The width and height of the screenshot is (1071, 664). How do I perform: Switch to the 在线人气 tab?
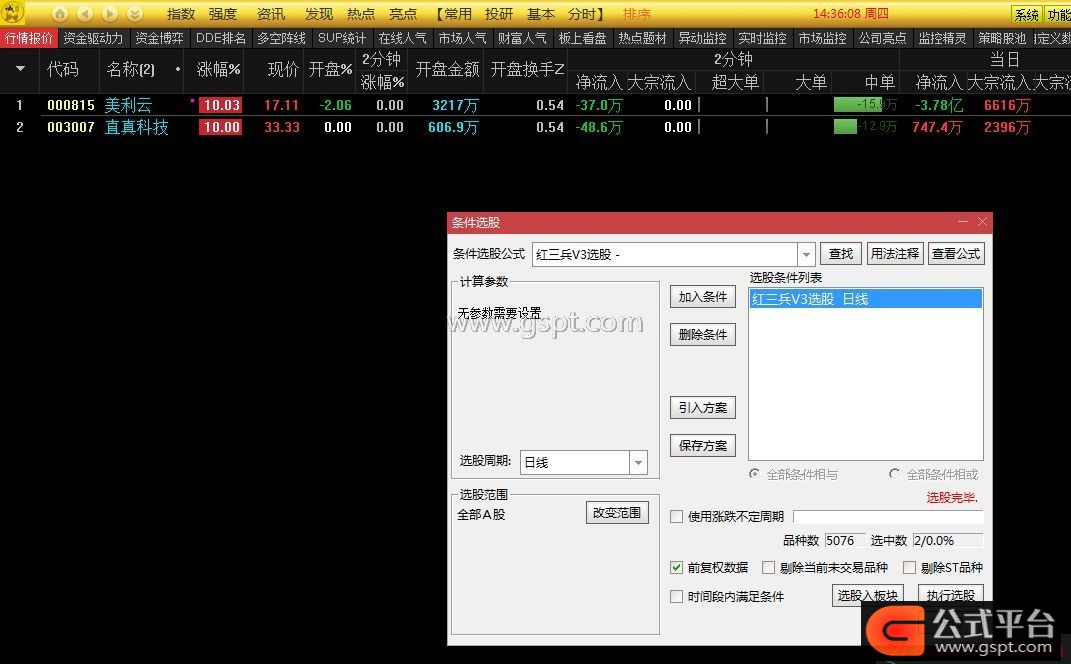pos(402,38)
